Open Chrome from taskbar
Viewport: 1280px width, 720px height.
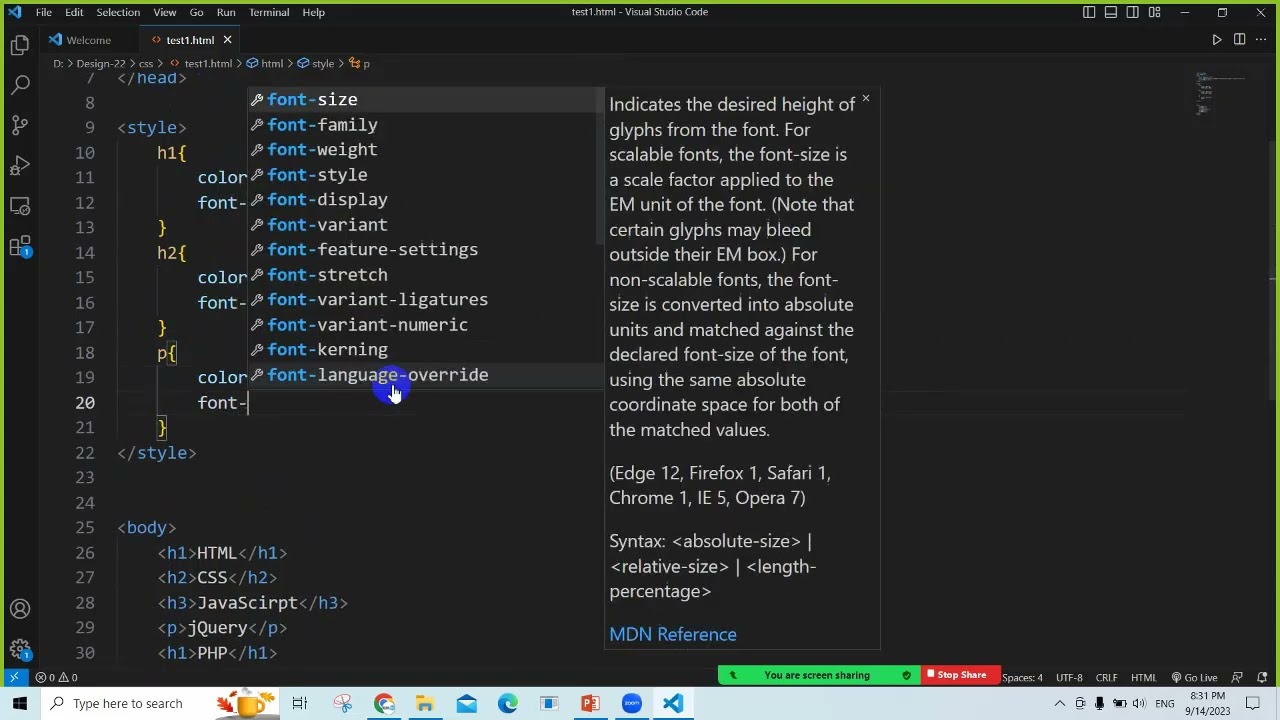pyautogui.click(x=384, y=704)
